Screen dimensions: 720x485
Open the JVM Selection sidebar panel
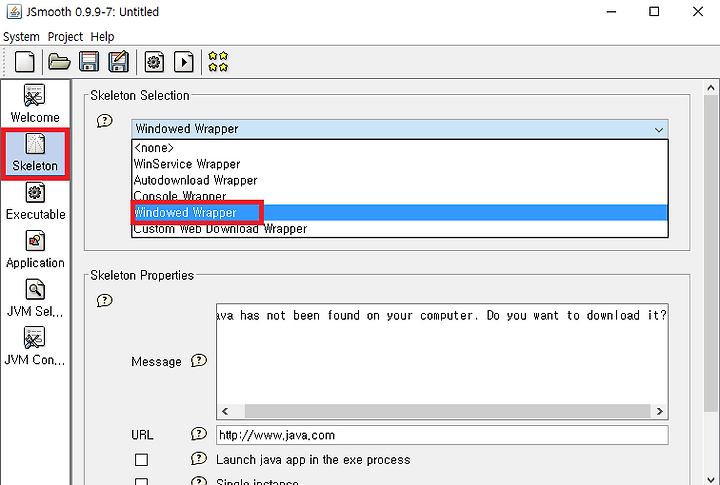tap(35, 299)
